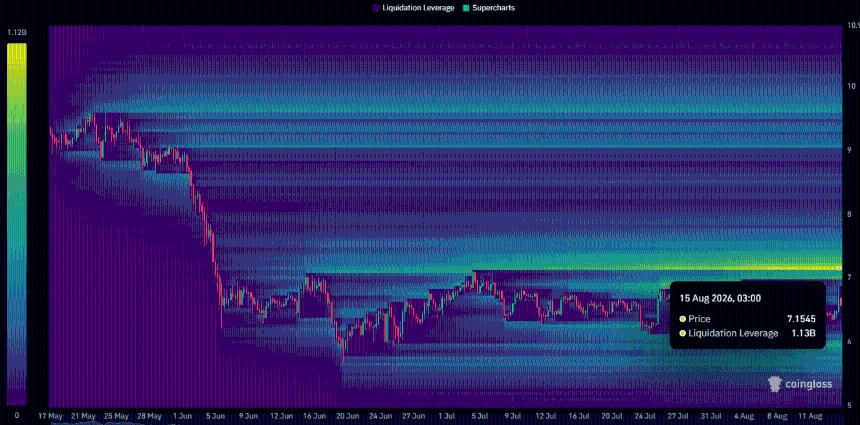The image size is (860, 425).
Task: Click the 8 Aug date axis label
Action: [778, 417]
